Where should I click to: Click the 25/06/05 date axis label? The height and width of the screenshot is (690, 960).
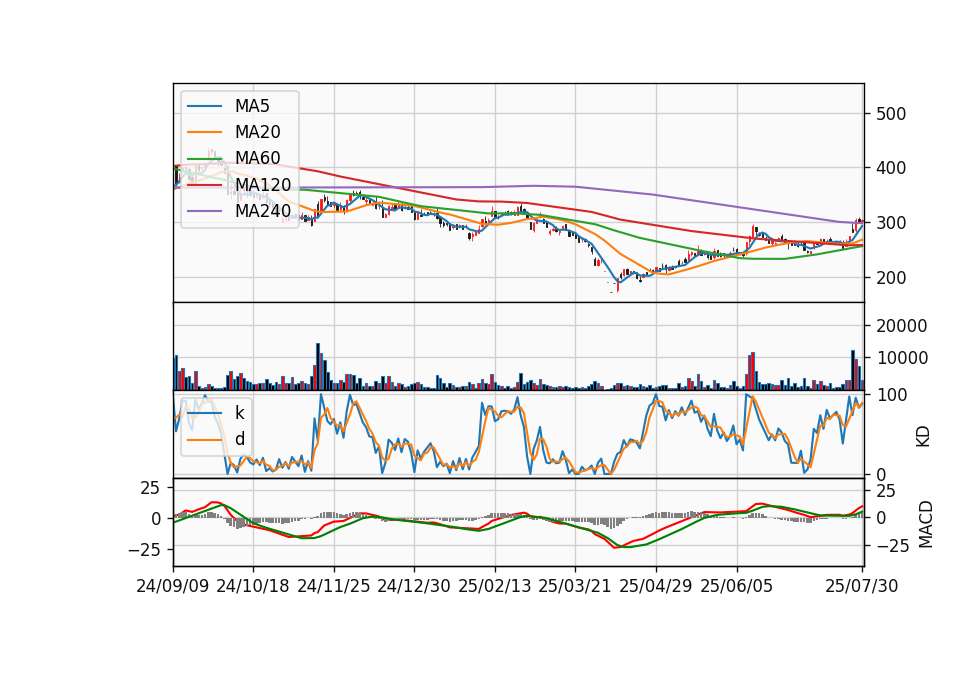737,586
